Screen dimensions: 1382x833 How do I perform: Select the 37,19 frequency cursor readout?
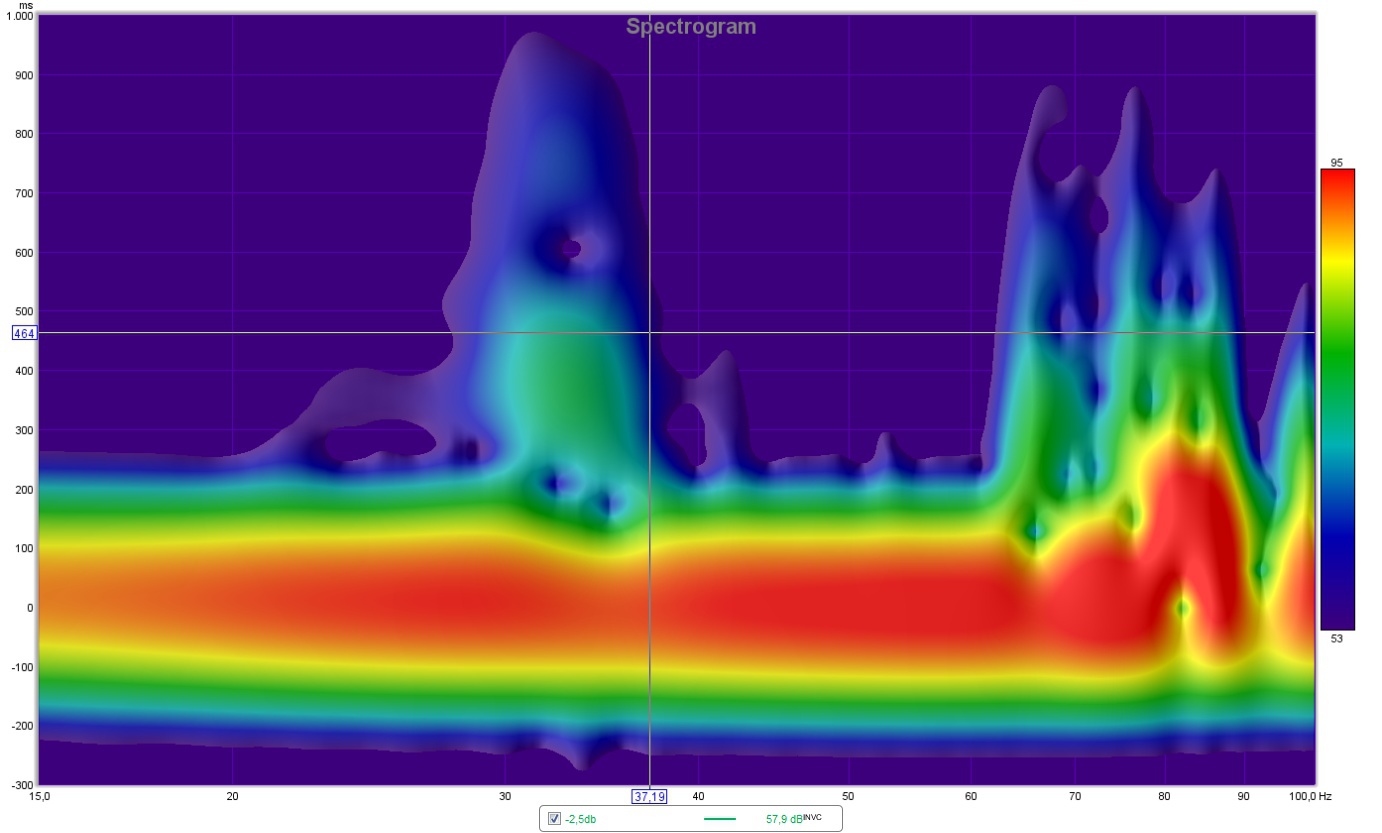tap(649, 797)
